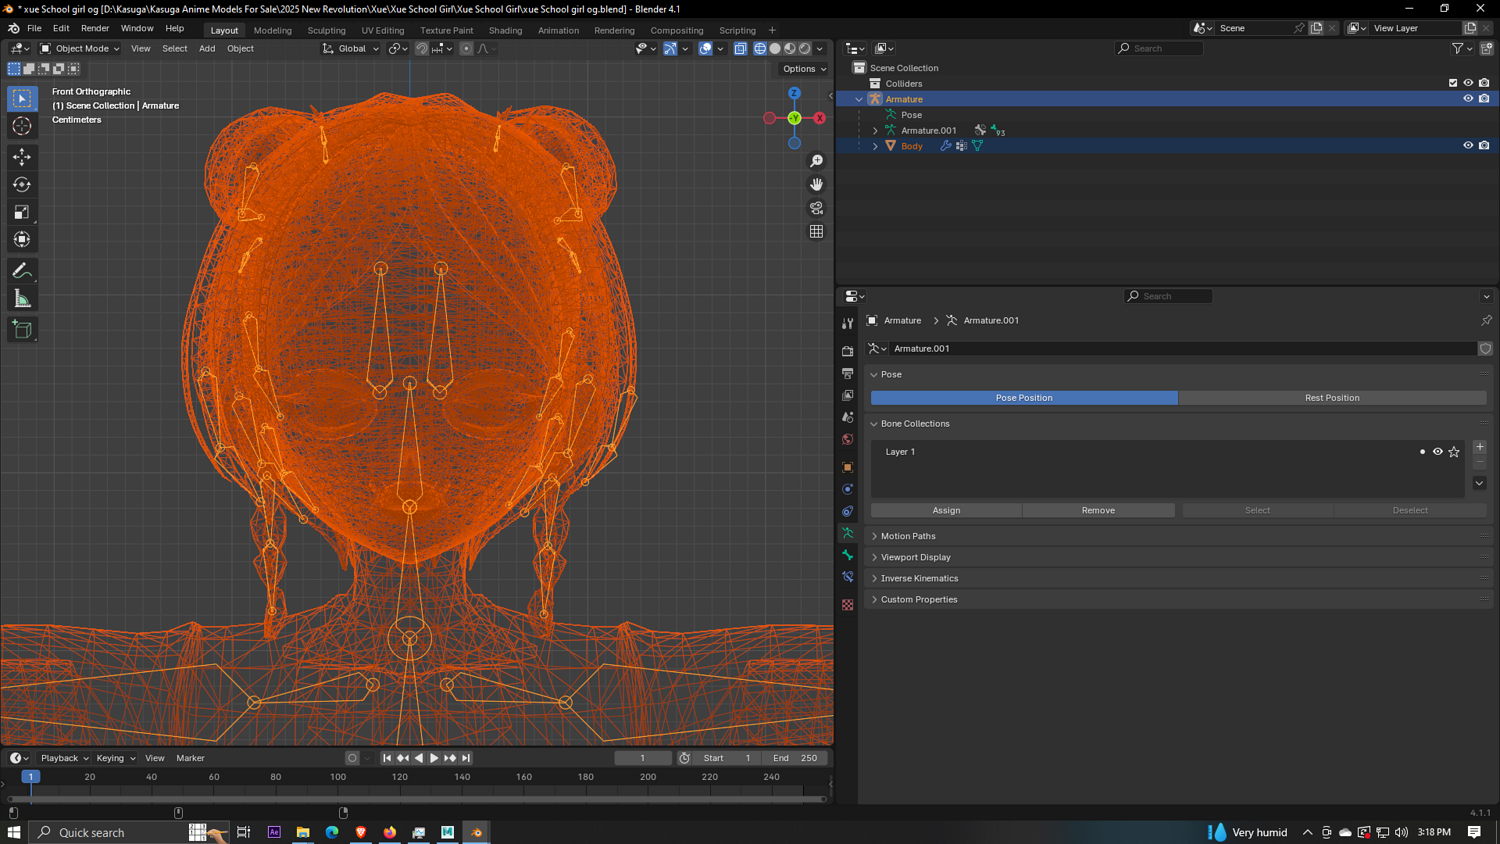This screenshot has width=1500, height=844.
Task: Uncheck the Colliders collection checkbox
Action: [1453, 83]
